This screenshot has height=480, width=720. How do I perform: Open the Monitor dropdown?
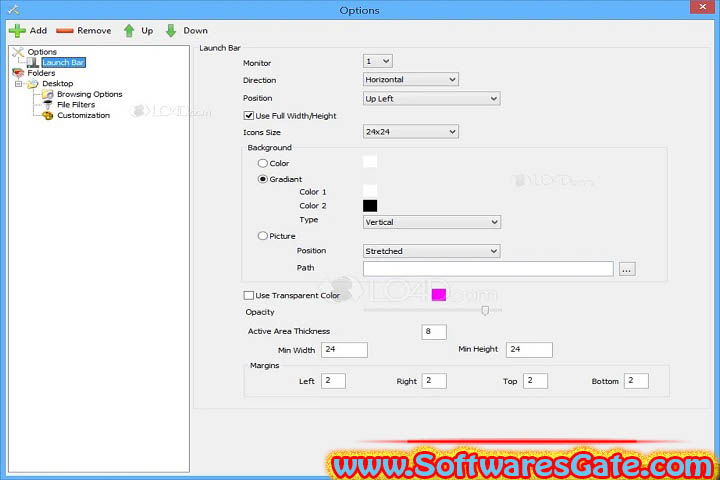coord(377,61)
